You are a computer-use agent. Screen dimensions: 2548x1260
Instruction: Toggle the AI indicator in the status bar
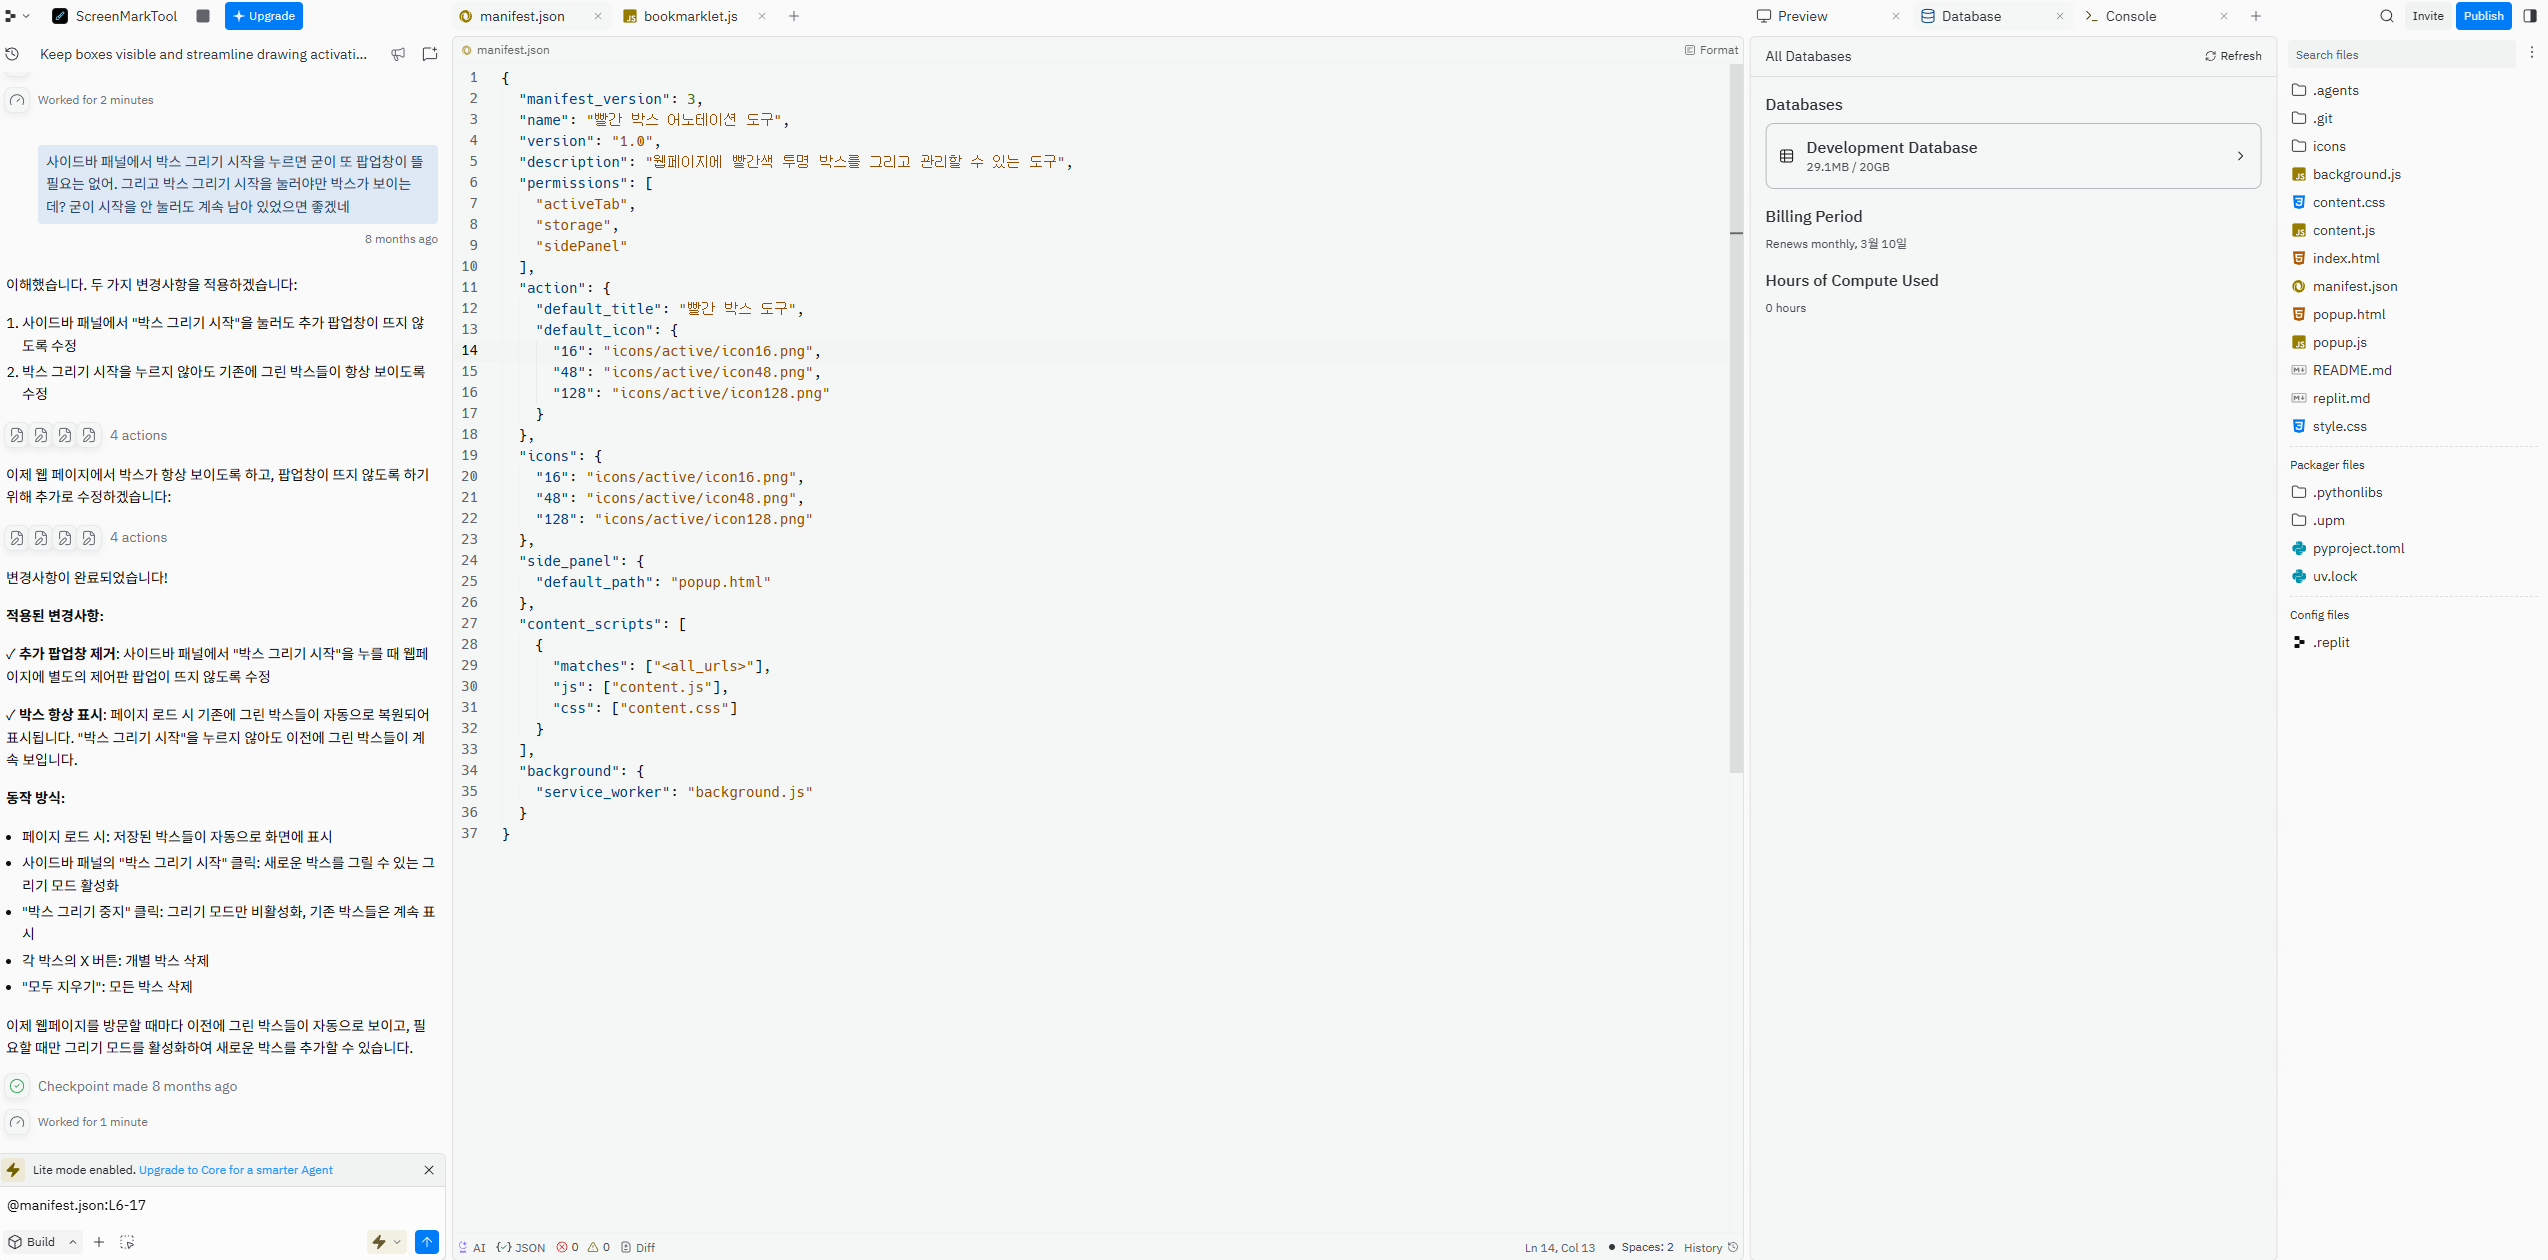[472, 1247]
